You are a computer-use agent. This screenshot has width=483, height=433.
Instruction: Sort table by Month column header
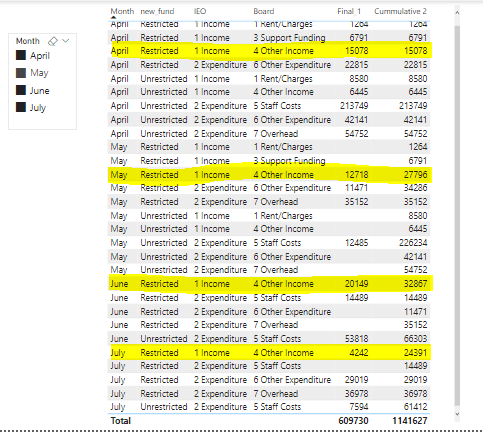(122, 11)
